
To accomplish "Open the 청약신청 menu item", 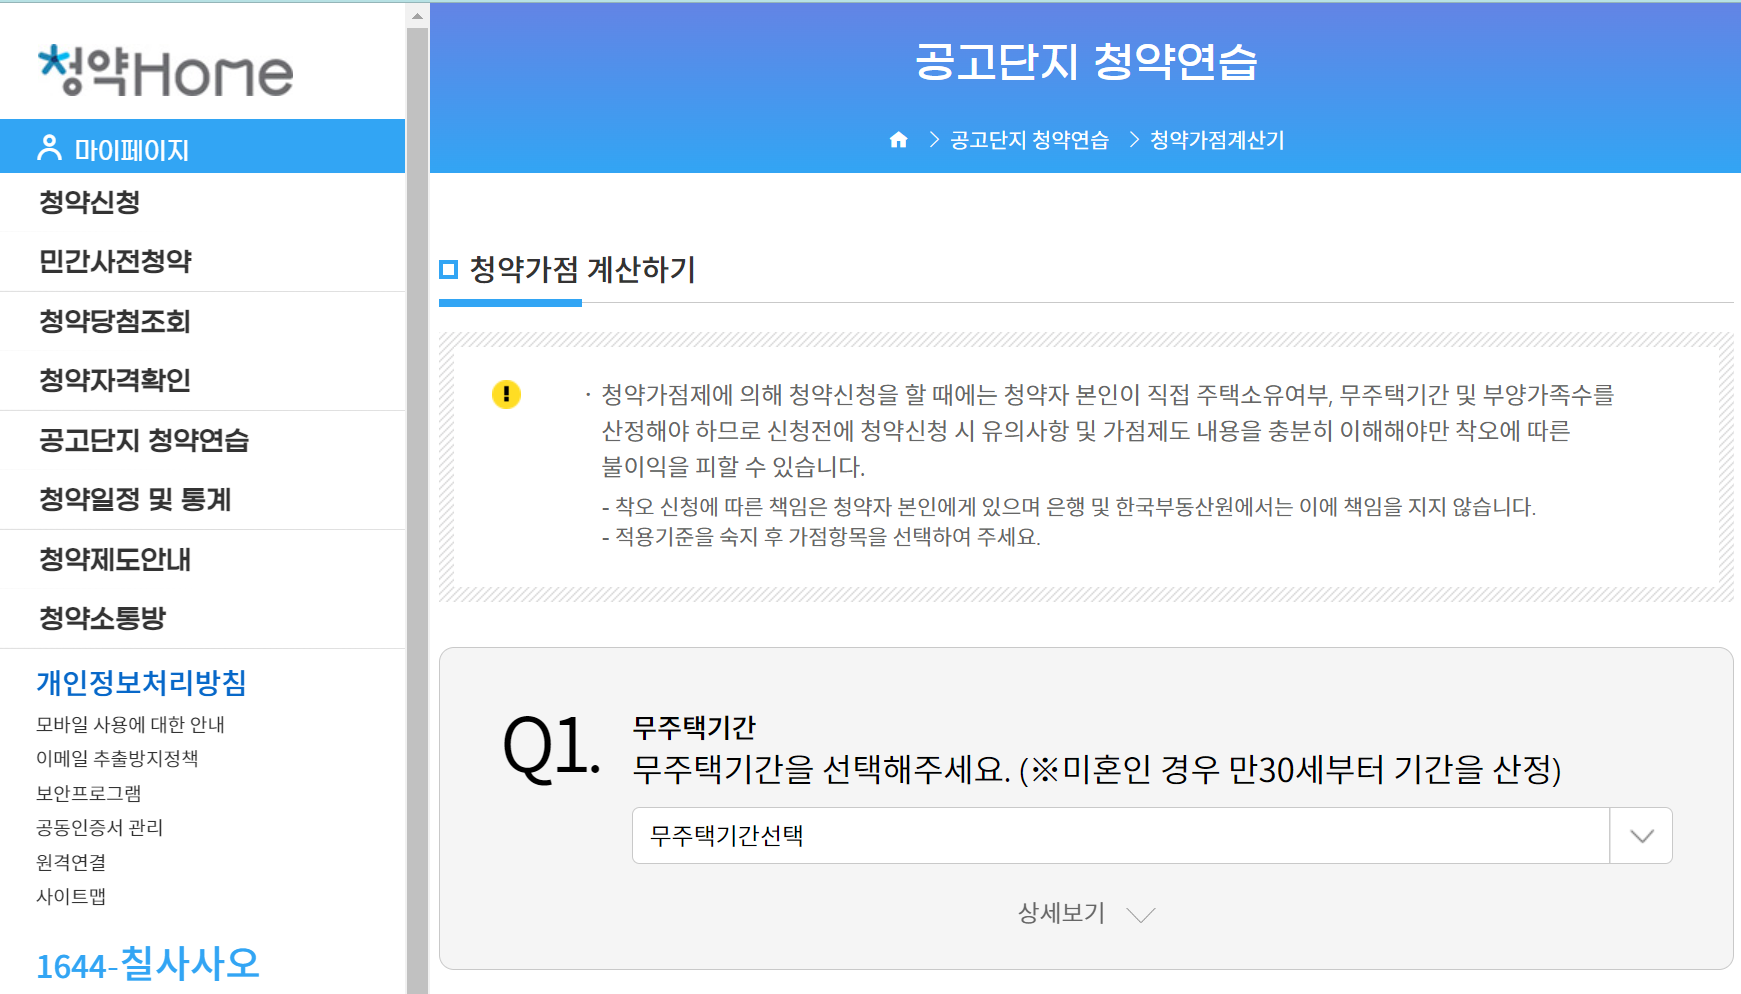I will pyautogui.click(x=89, y=202).
